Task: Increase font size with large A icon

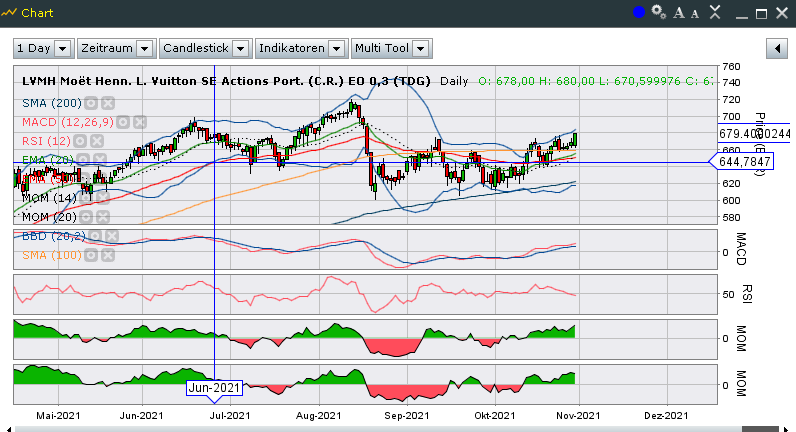Action: pos(679,13)
